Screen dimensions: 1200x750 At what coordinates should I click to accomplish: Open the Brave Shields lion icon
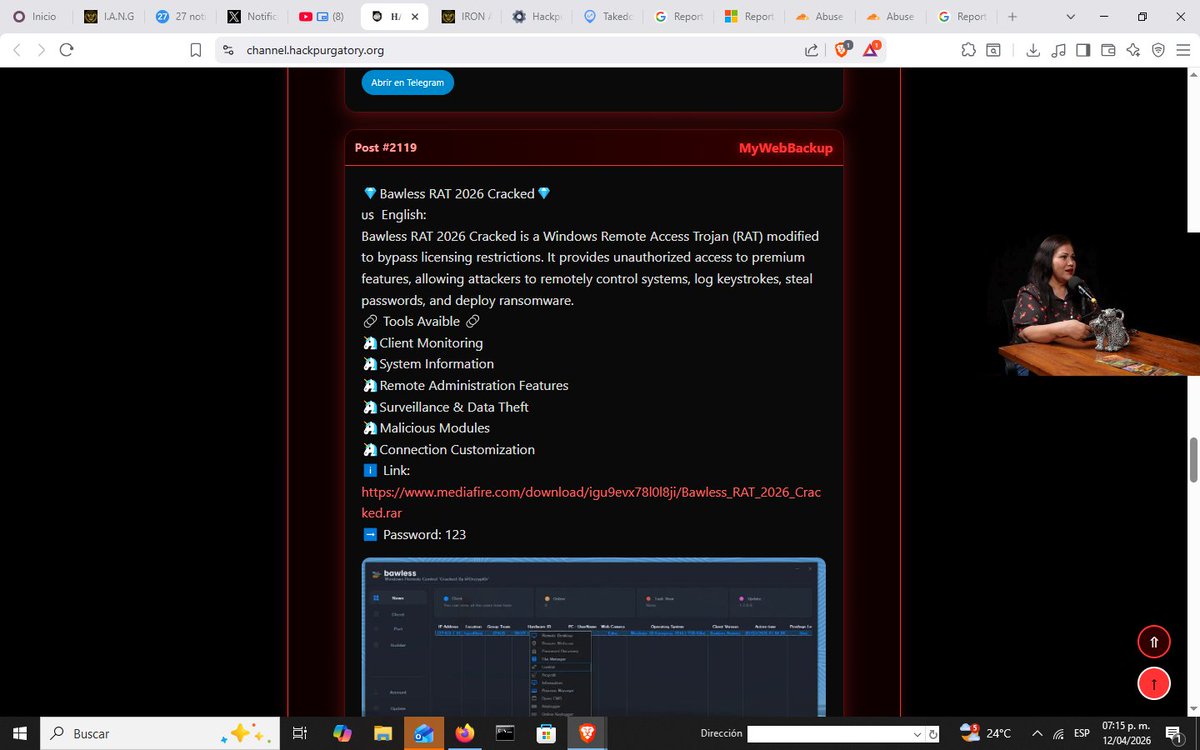pyautogui.click(x=842, y=50)
